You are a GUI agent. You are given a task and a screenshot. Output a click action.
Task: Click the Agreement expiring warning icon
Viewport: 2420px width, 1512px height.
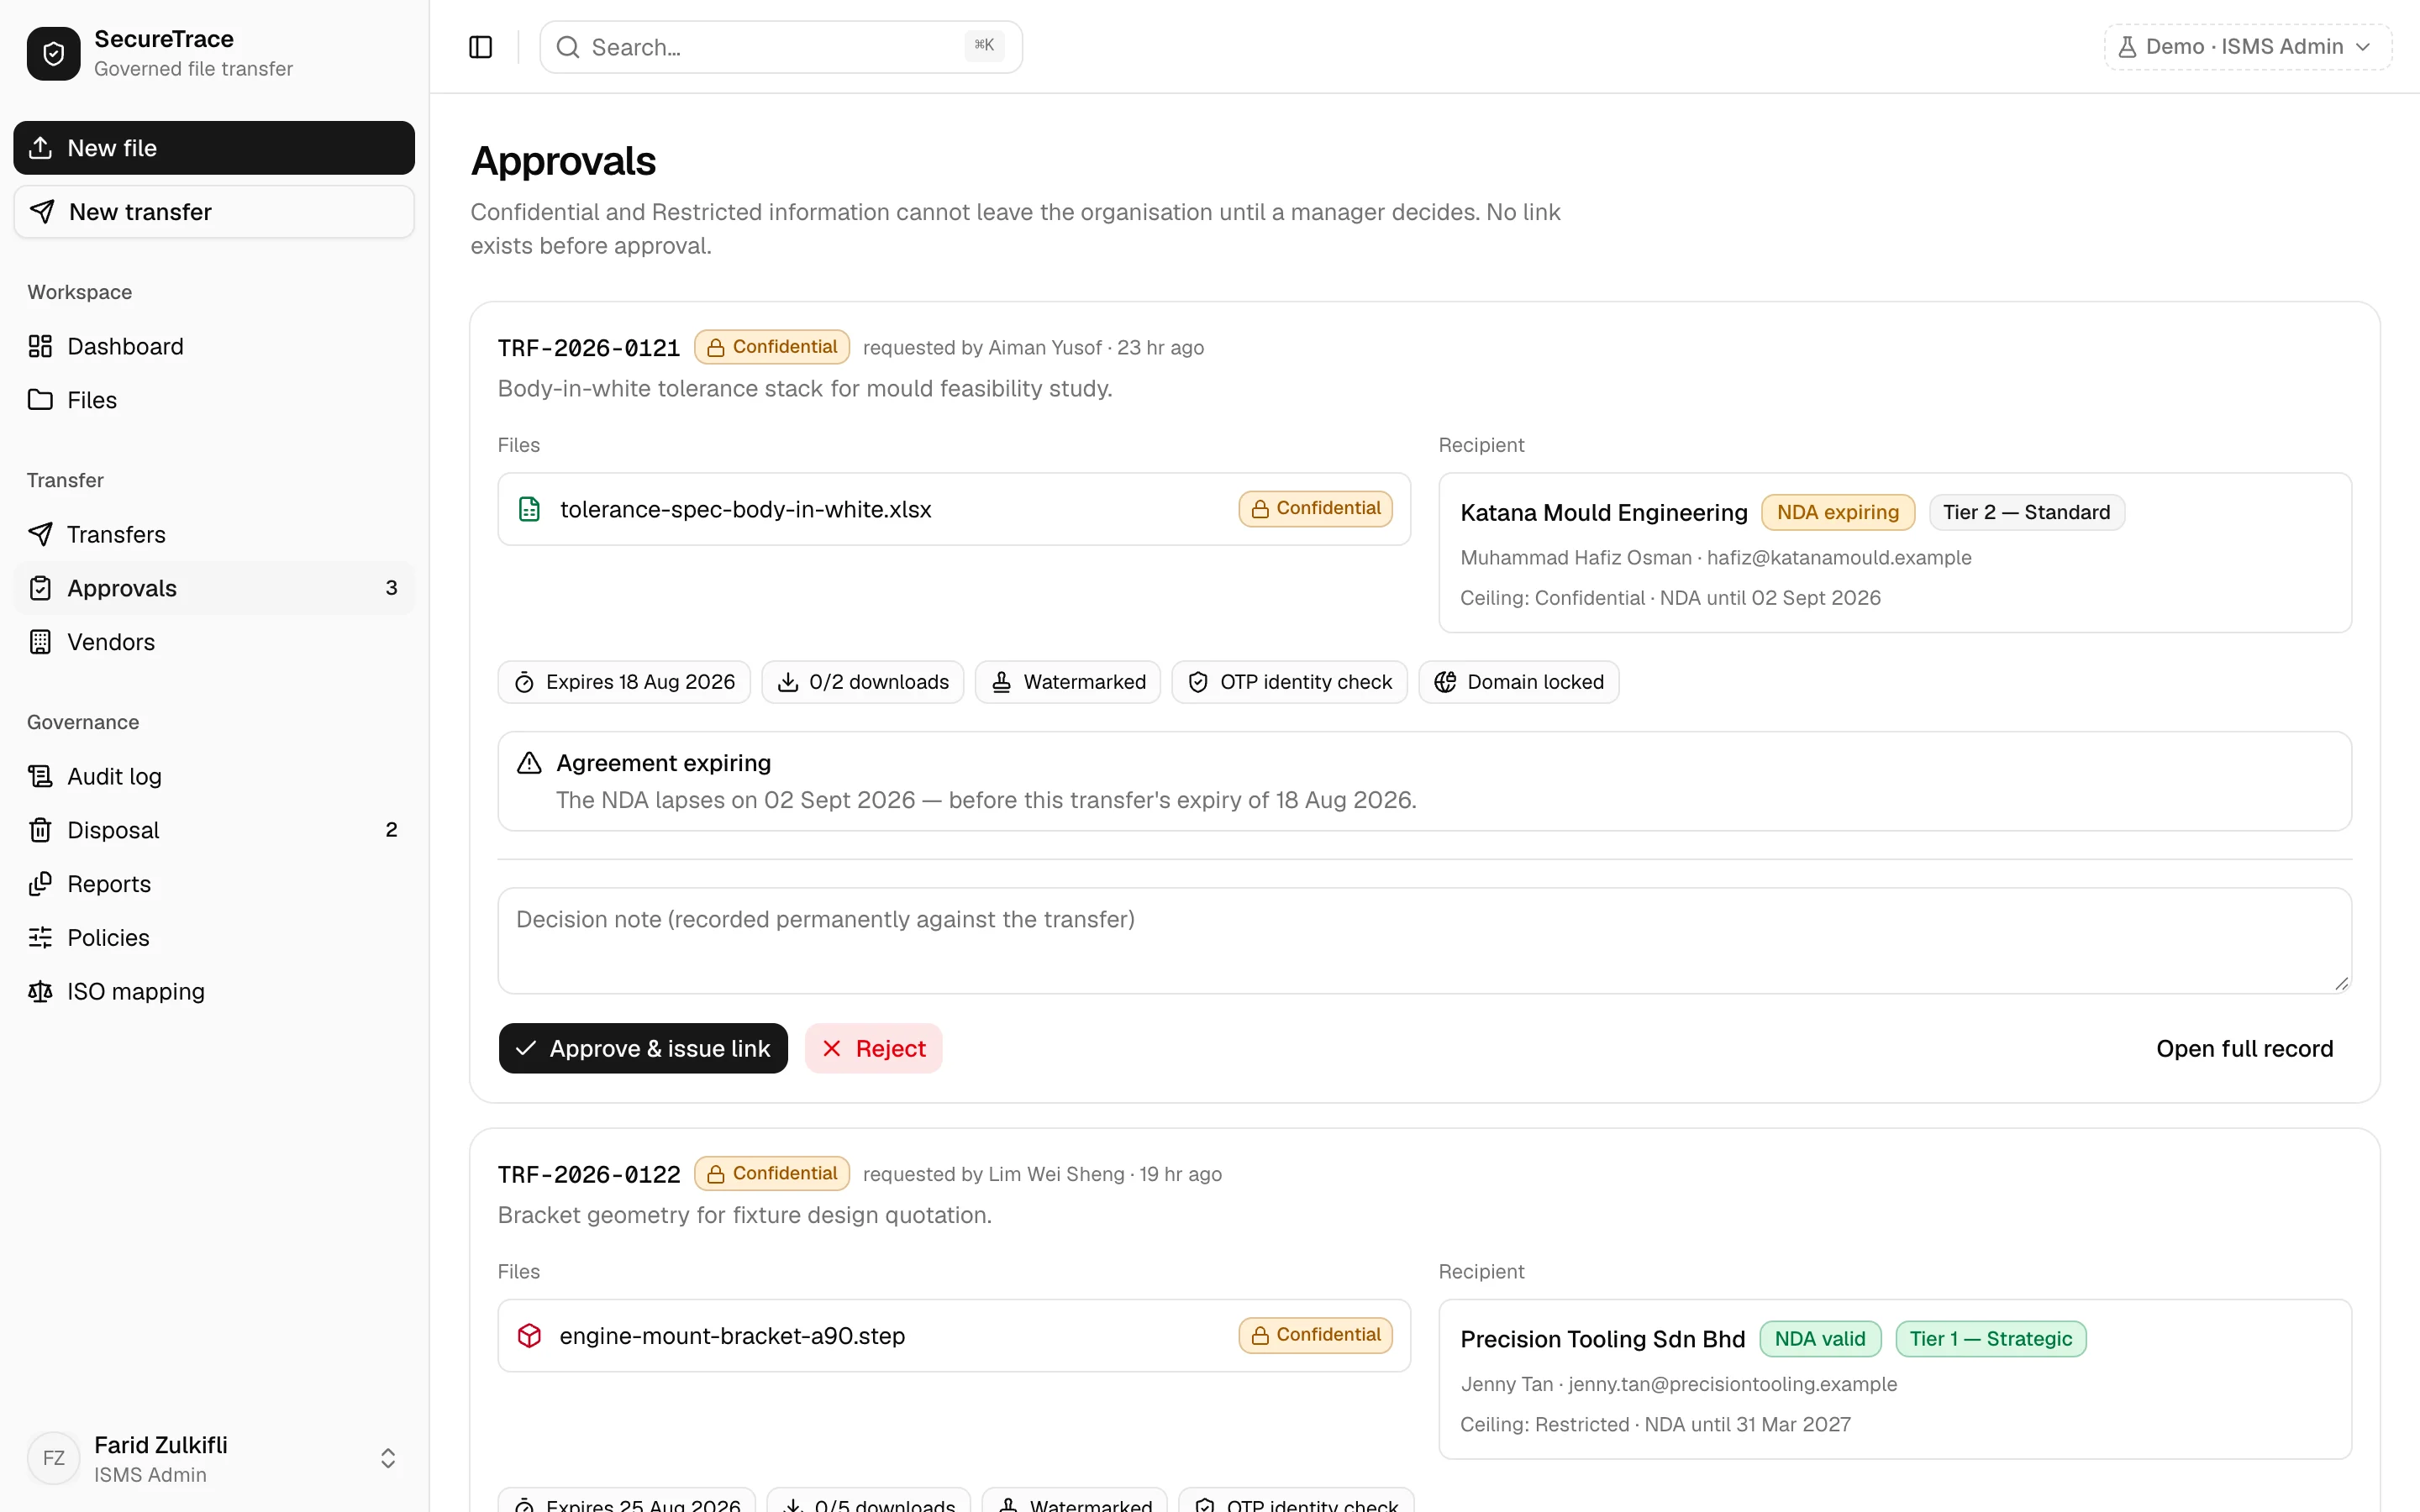coord(529,763)
